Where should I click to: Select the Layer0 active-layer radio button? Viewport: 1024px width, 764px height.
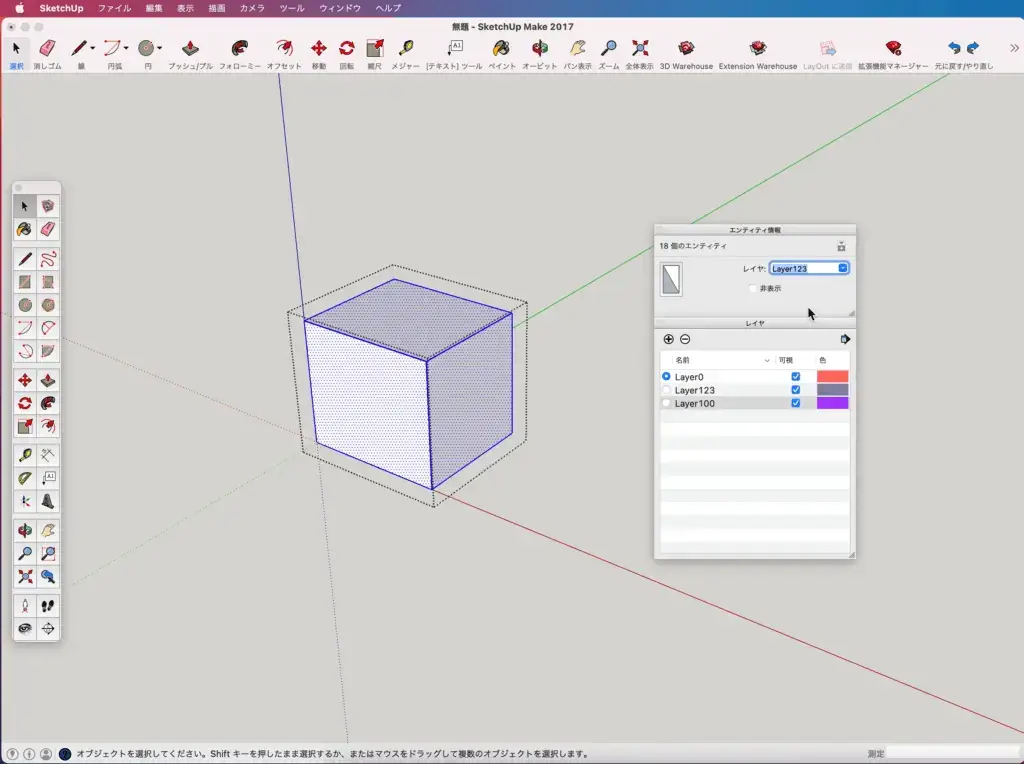(666, 377)
